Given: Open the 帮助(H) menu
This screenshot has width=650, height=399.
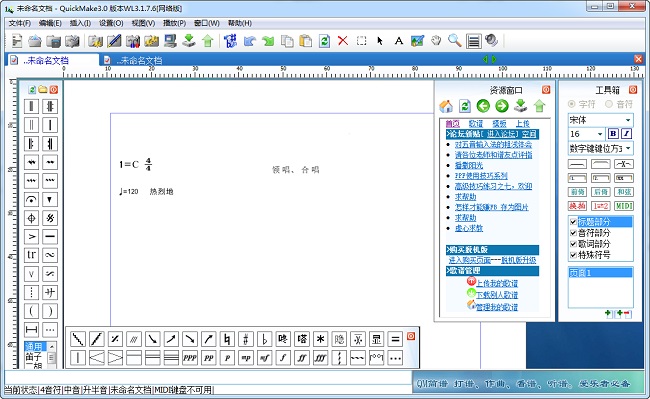Looking at the screenshot, I should [240, 23].
